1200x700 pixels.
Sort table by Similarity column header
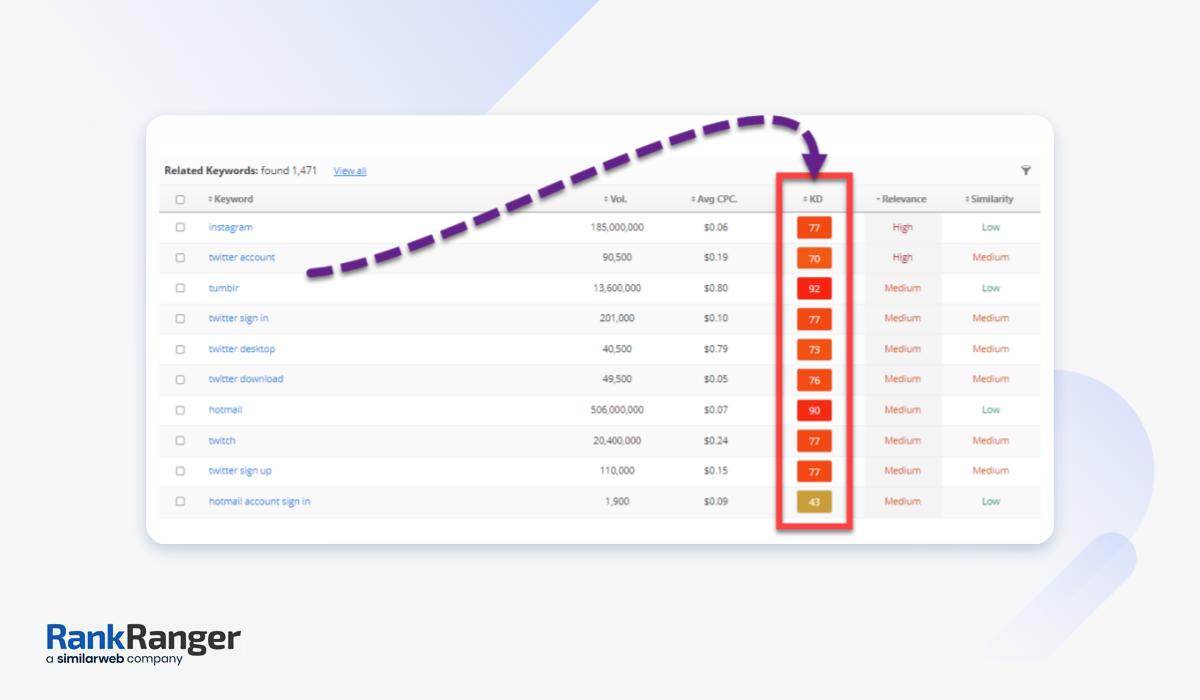pyautogui.click(x=990, y=199)
